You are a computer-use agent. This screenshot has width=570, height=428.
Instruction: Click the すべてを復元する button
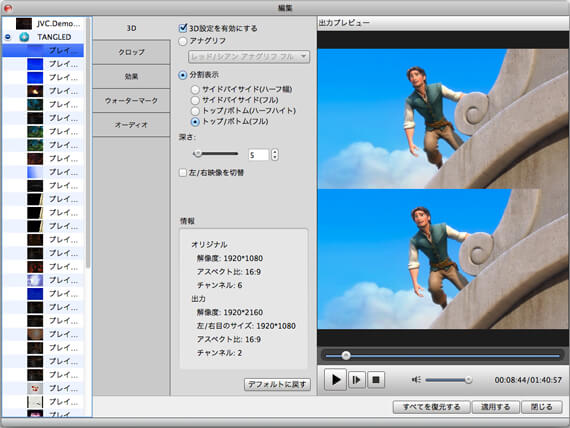[x=431, y=407]
